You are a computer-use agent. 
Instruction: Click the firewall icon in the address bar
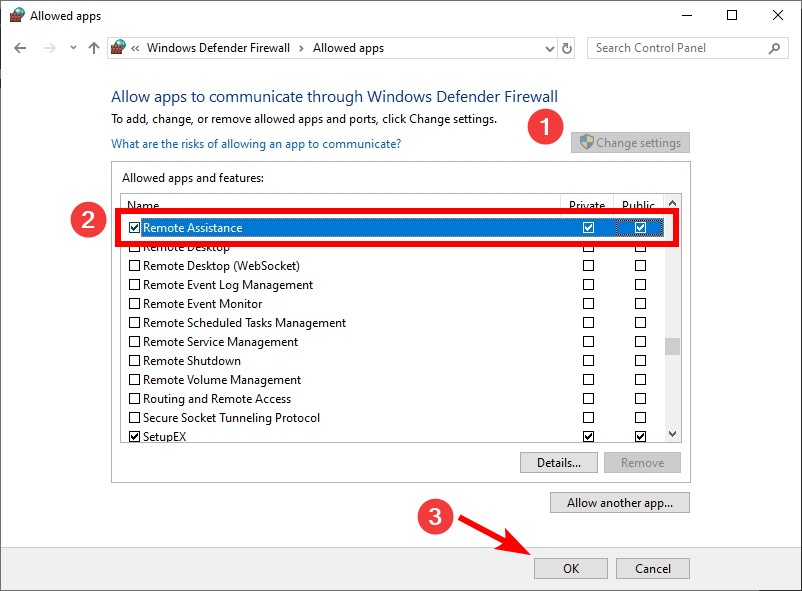coord(118,48)
